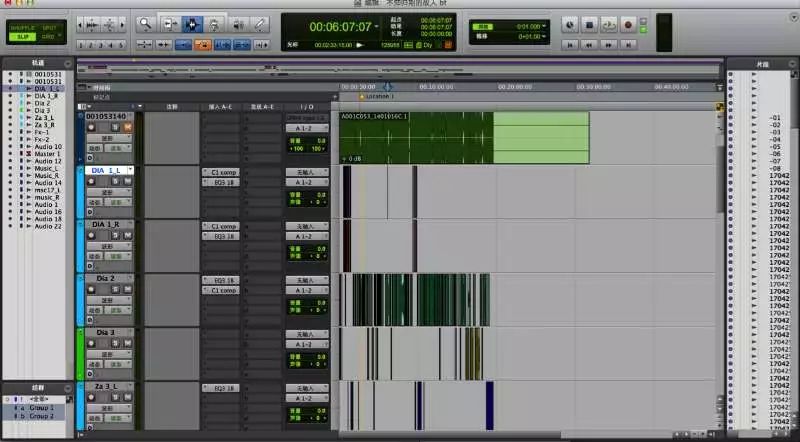Toggle Insertion Follows Playback button
The image size is (800, 442).
coord(261,45)
